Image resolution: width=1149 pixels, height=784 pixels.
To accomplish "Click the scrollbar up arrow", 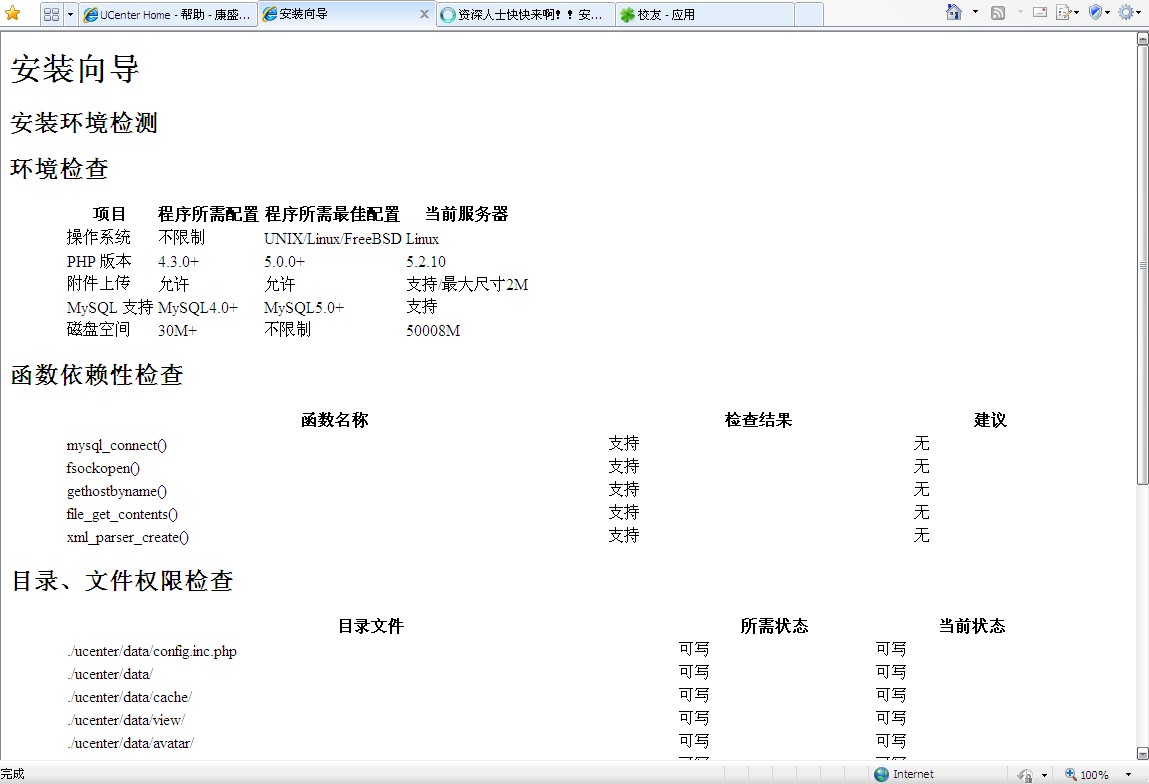I will (x=1142, y=39).
